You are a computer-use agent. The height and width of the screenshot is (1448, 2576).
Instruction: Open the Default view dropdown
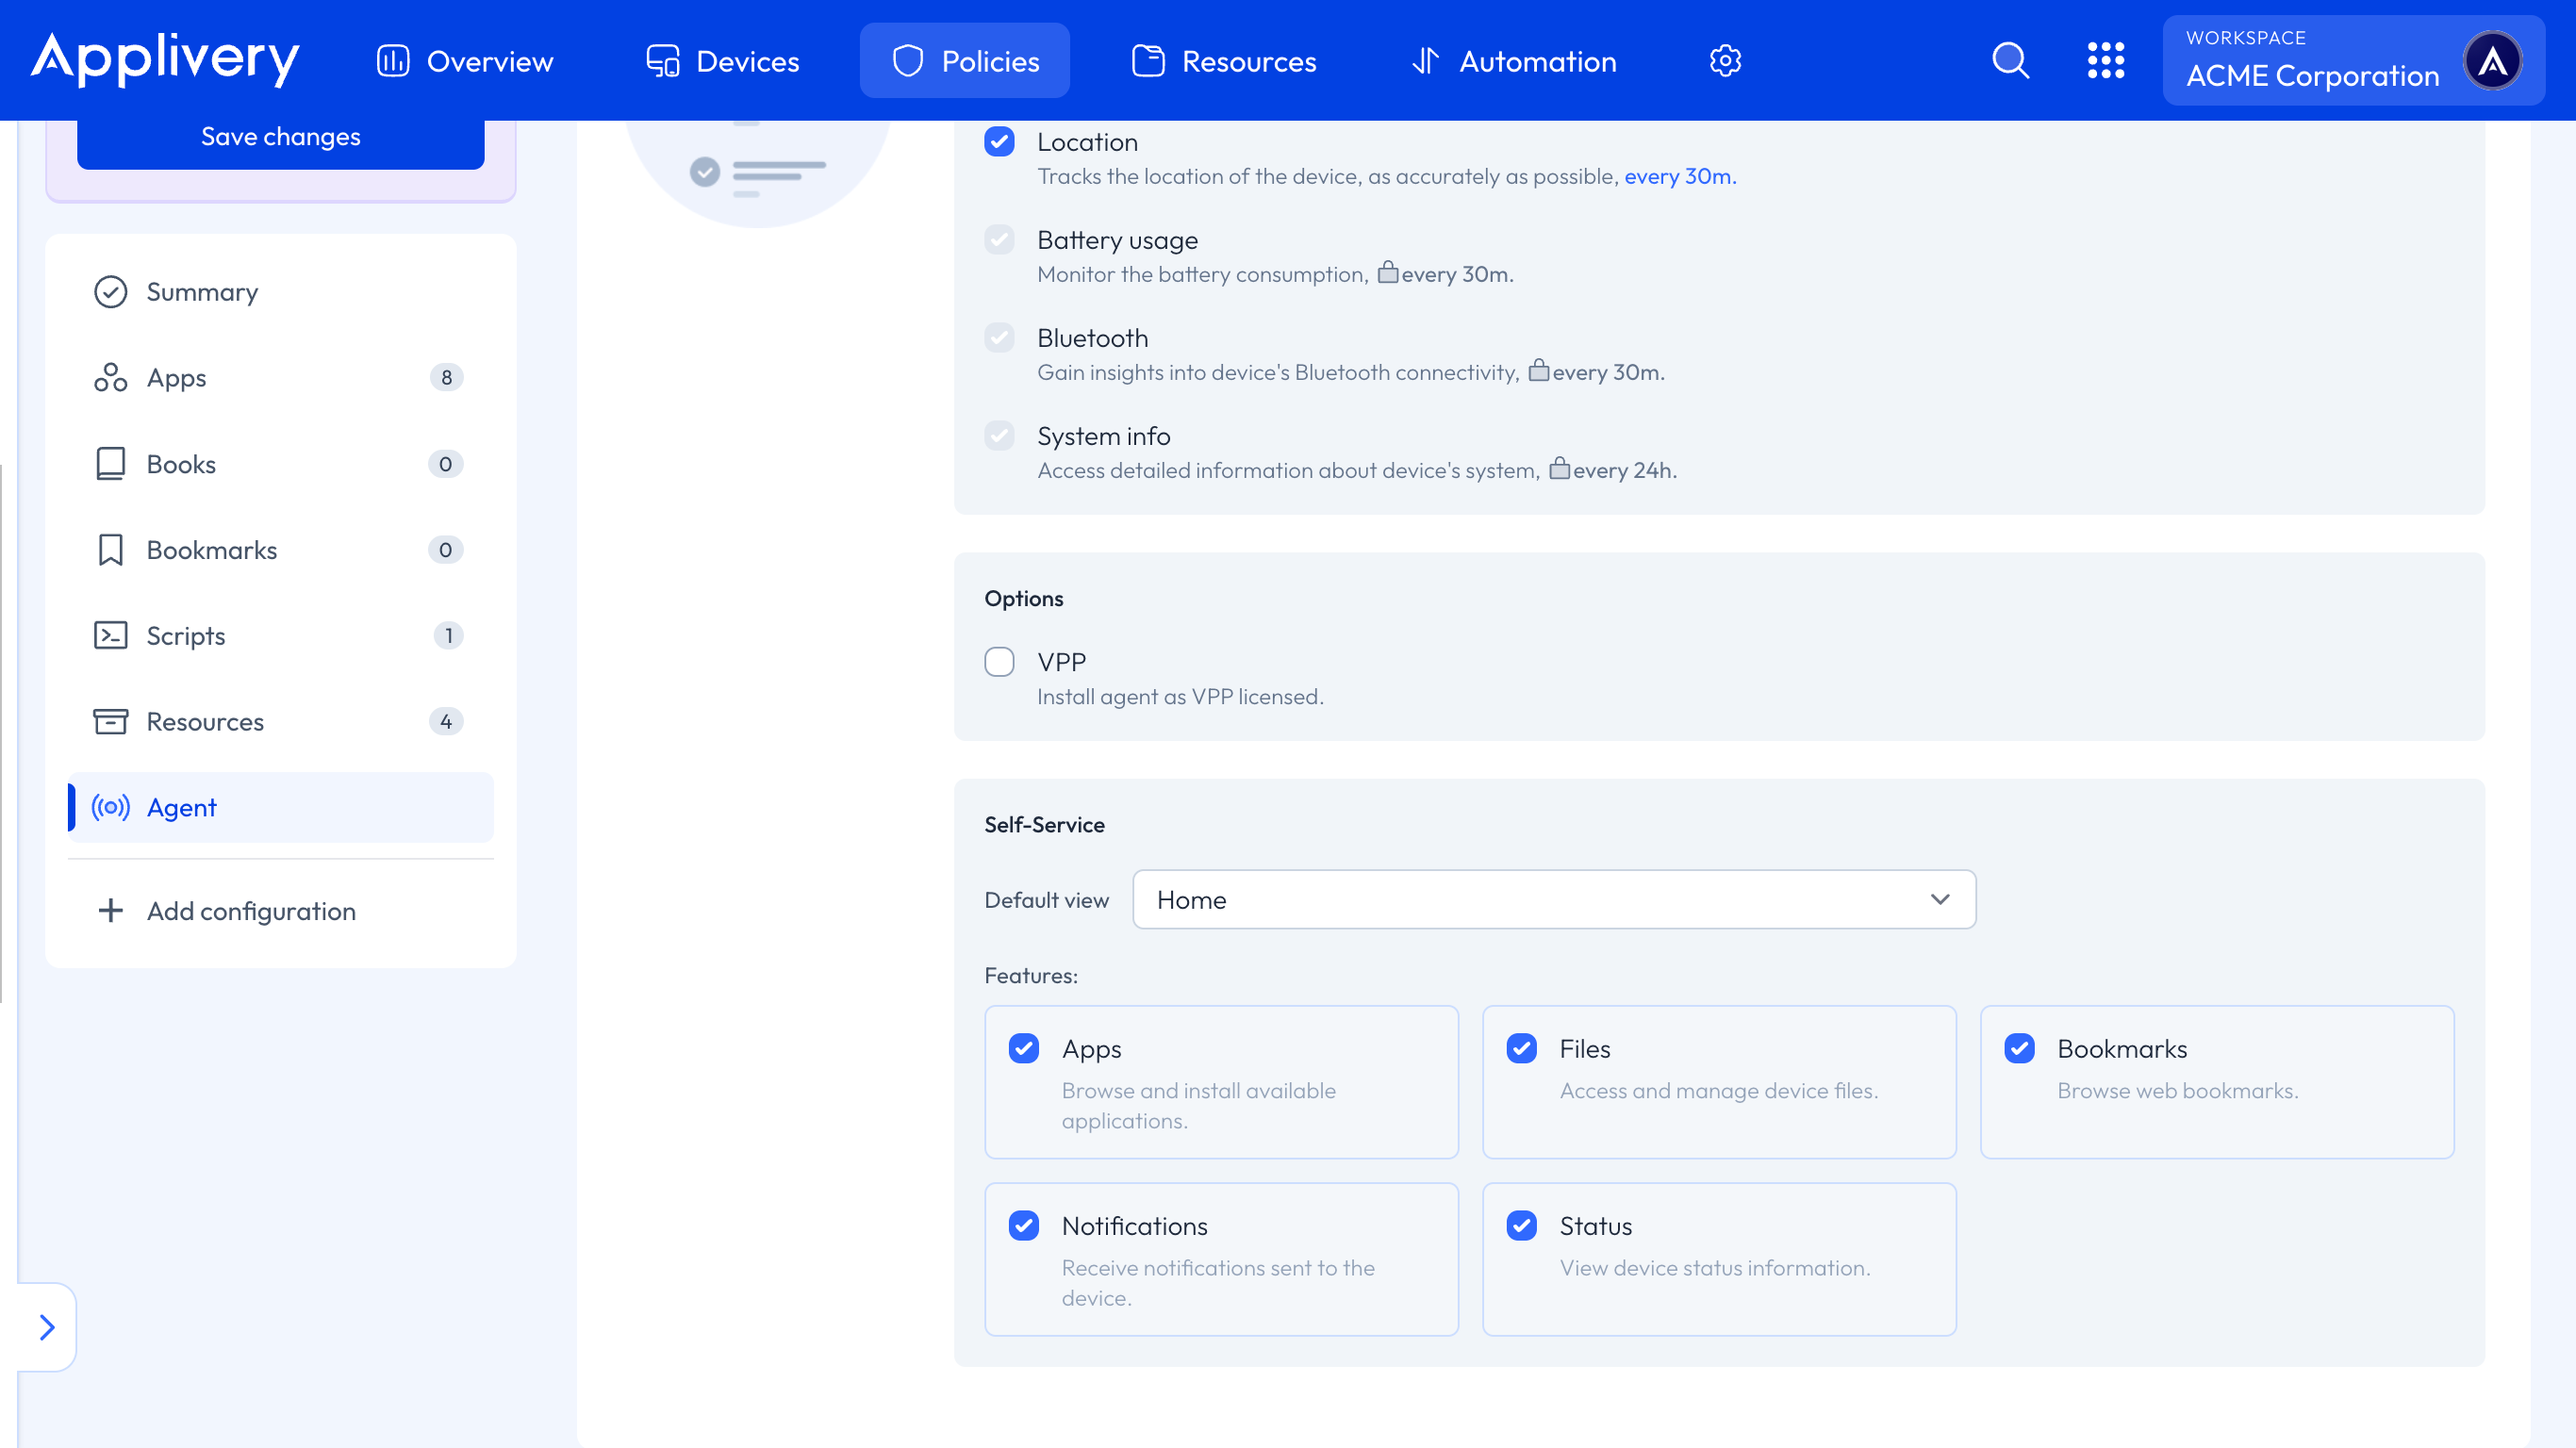[1553, 899]
